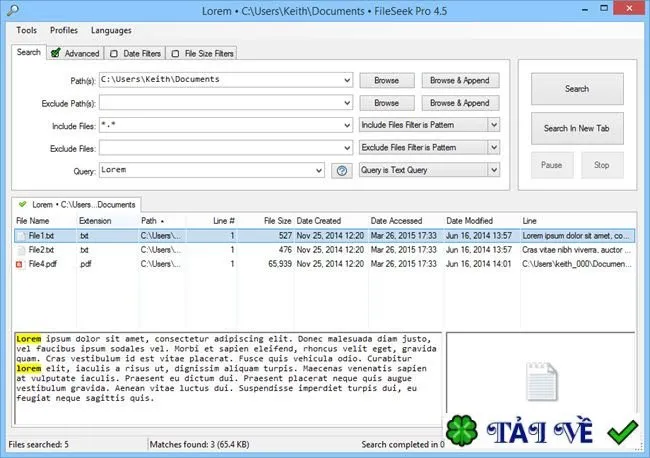Click the File4.pdf PDF icon
The image size is (650, 458).
pyautogui.click(x=19, y=264)
